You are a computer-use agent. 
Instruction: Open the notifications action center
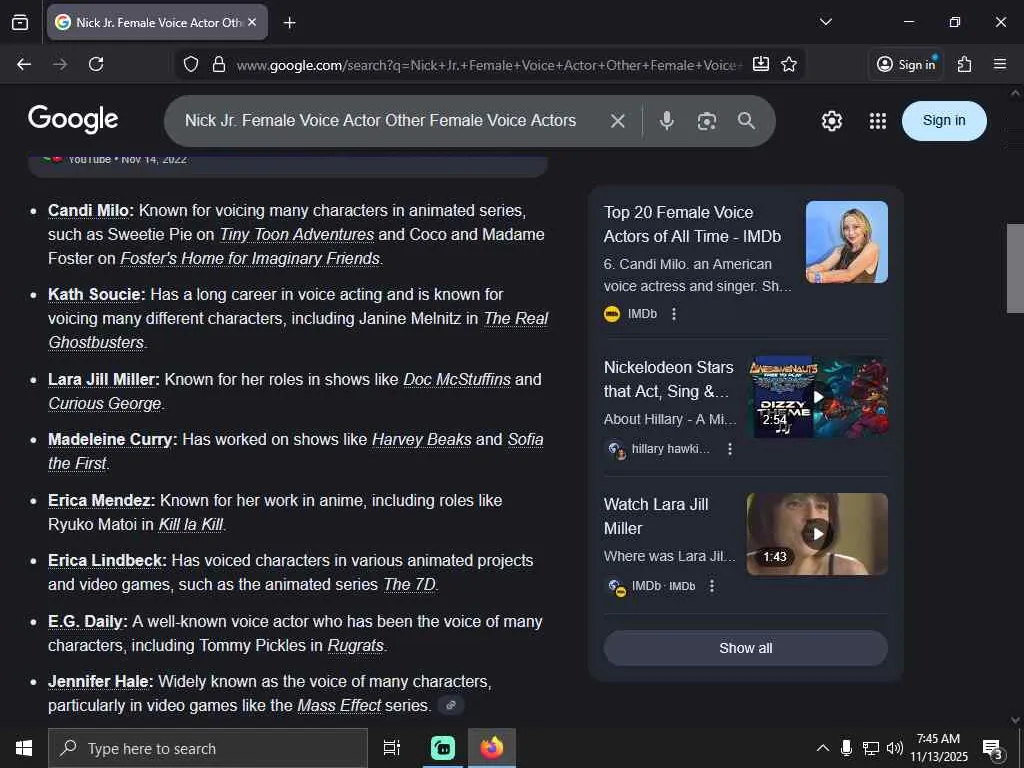click(x=993, y=748)
